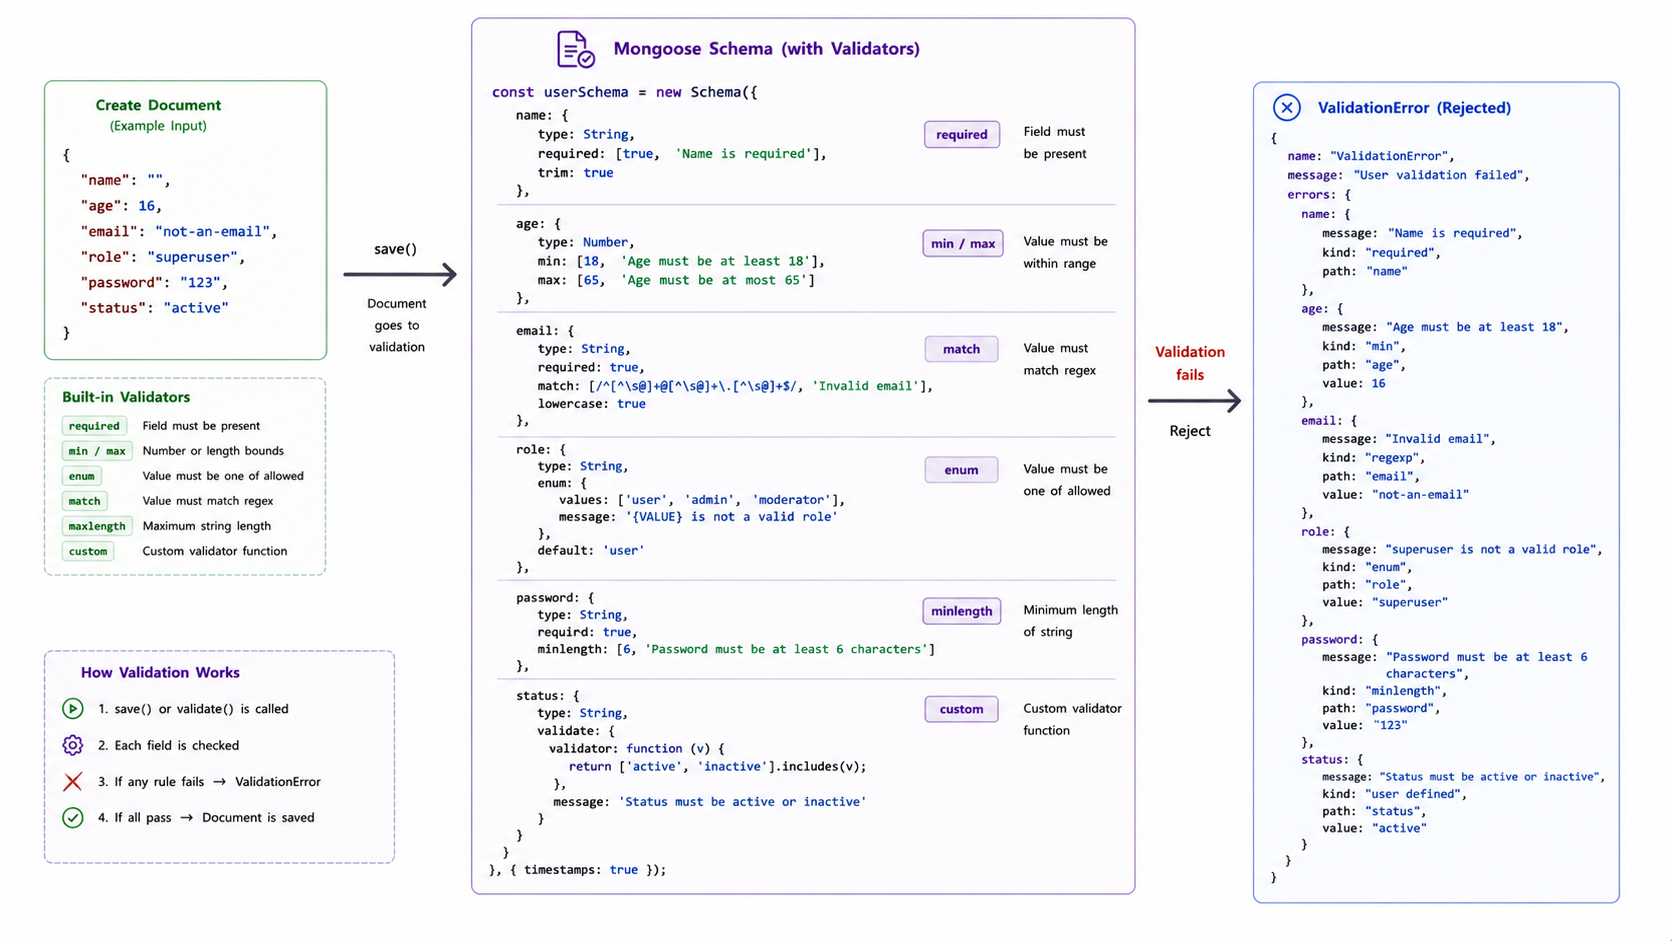
Task: Click the Value must be within range description
Action: tap(1065, 252)
